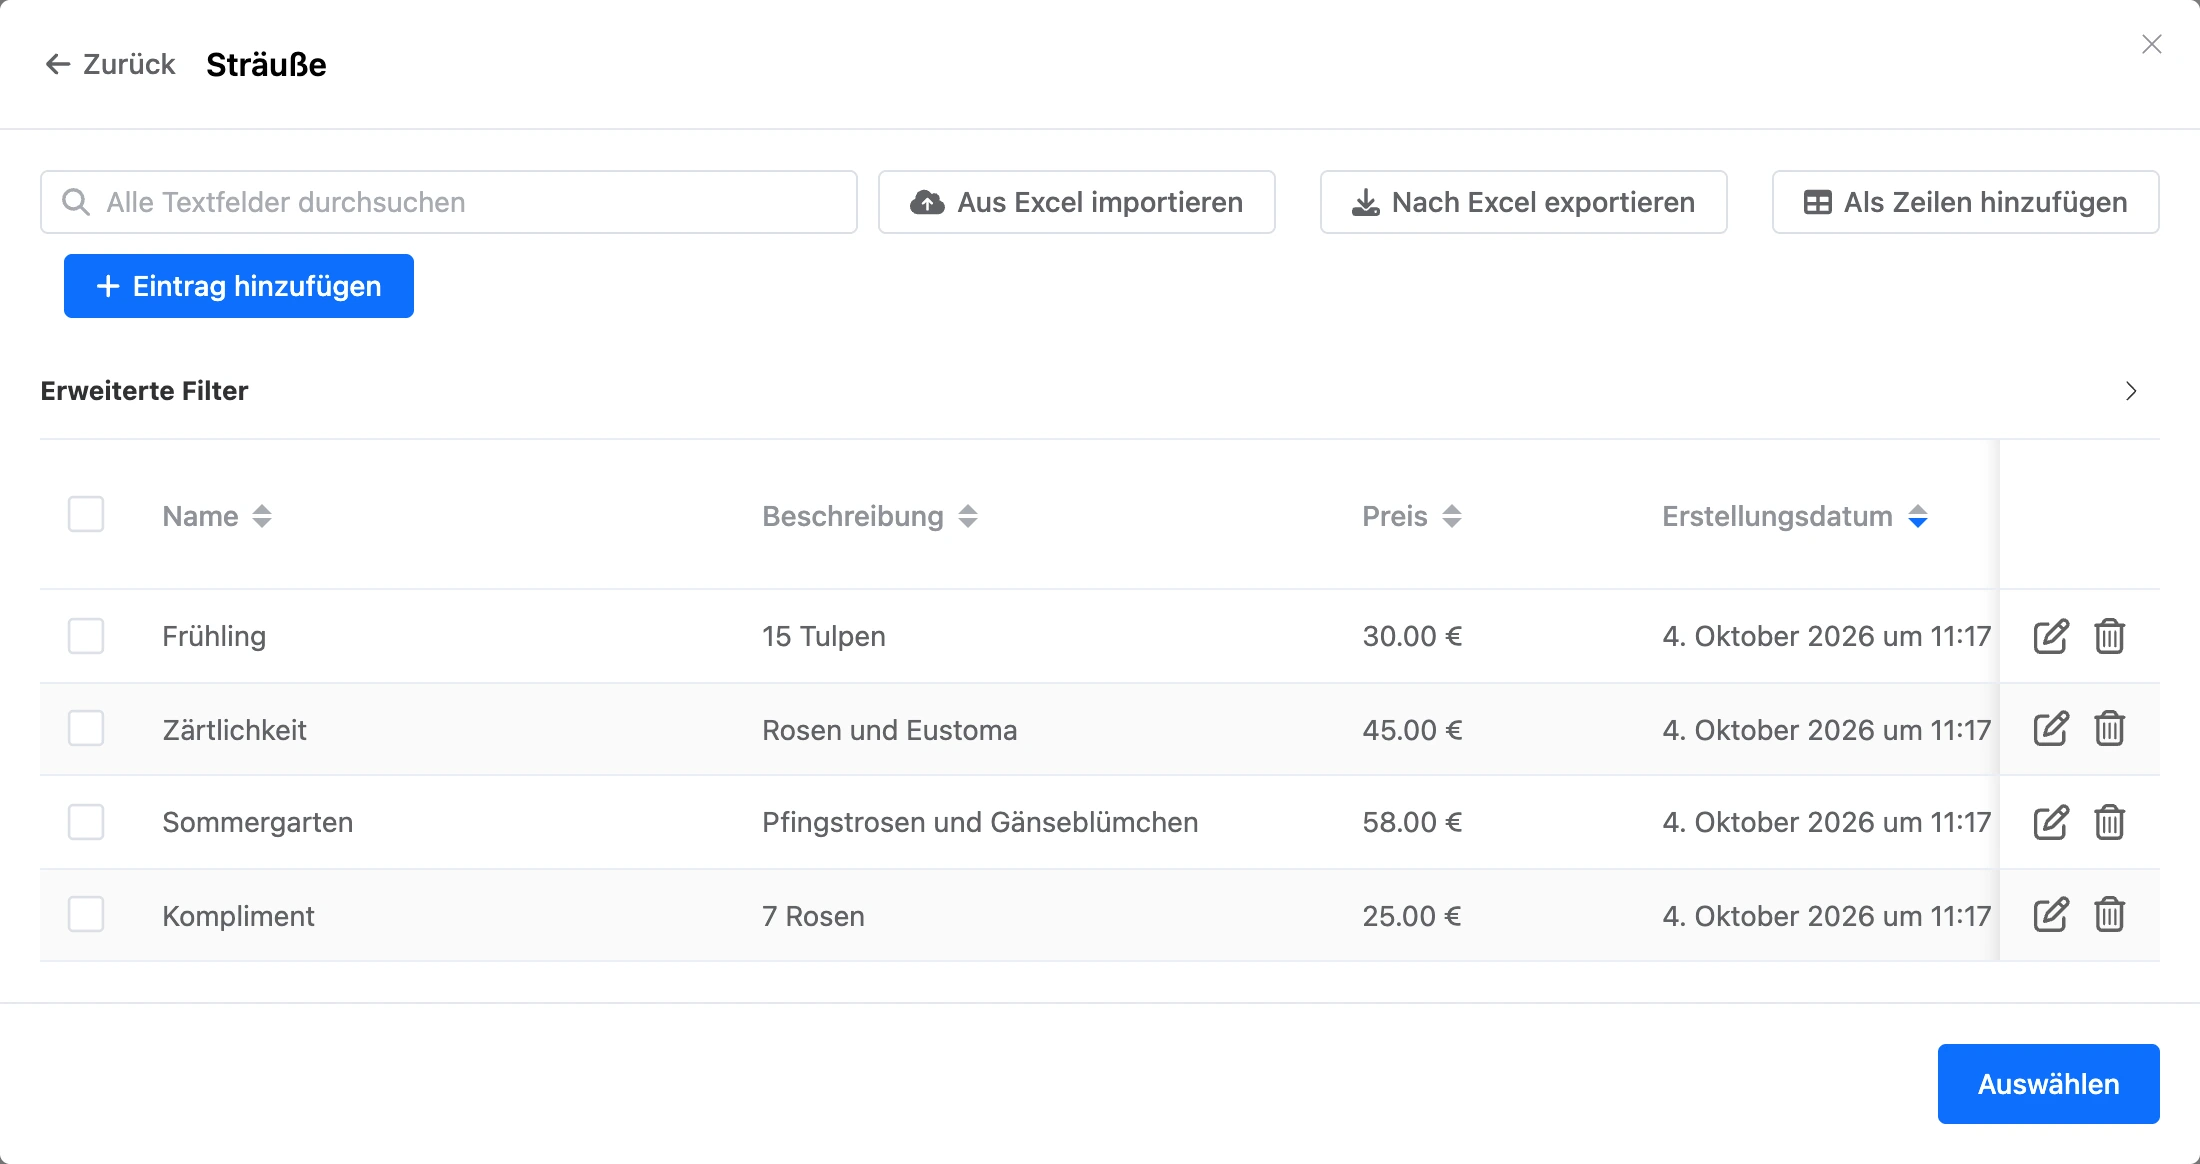The width and height of the screenshot is (2200, 1164).
Task: Delete the Kompliment row
Action: (2110, 915)
